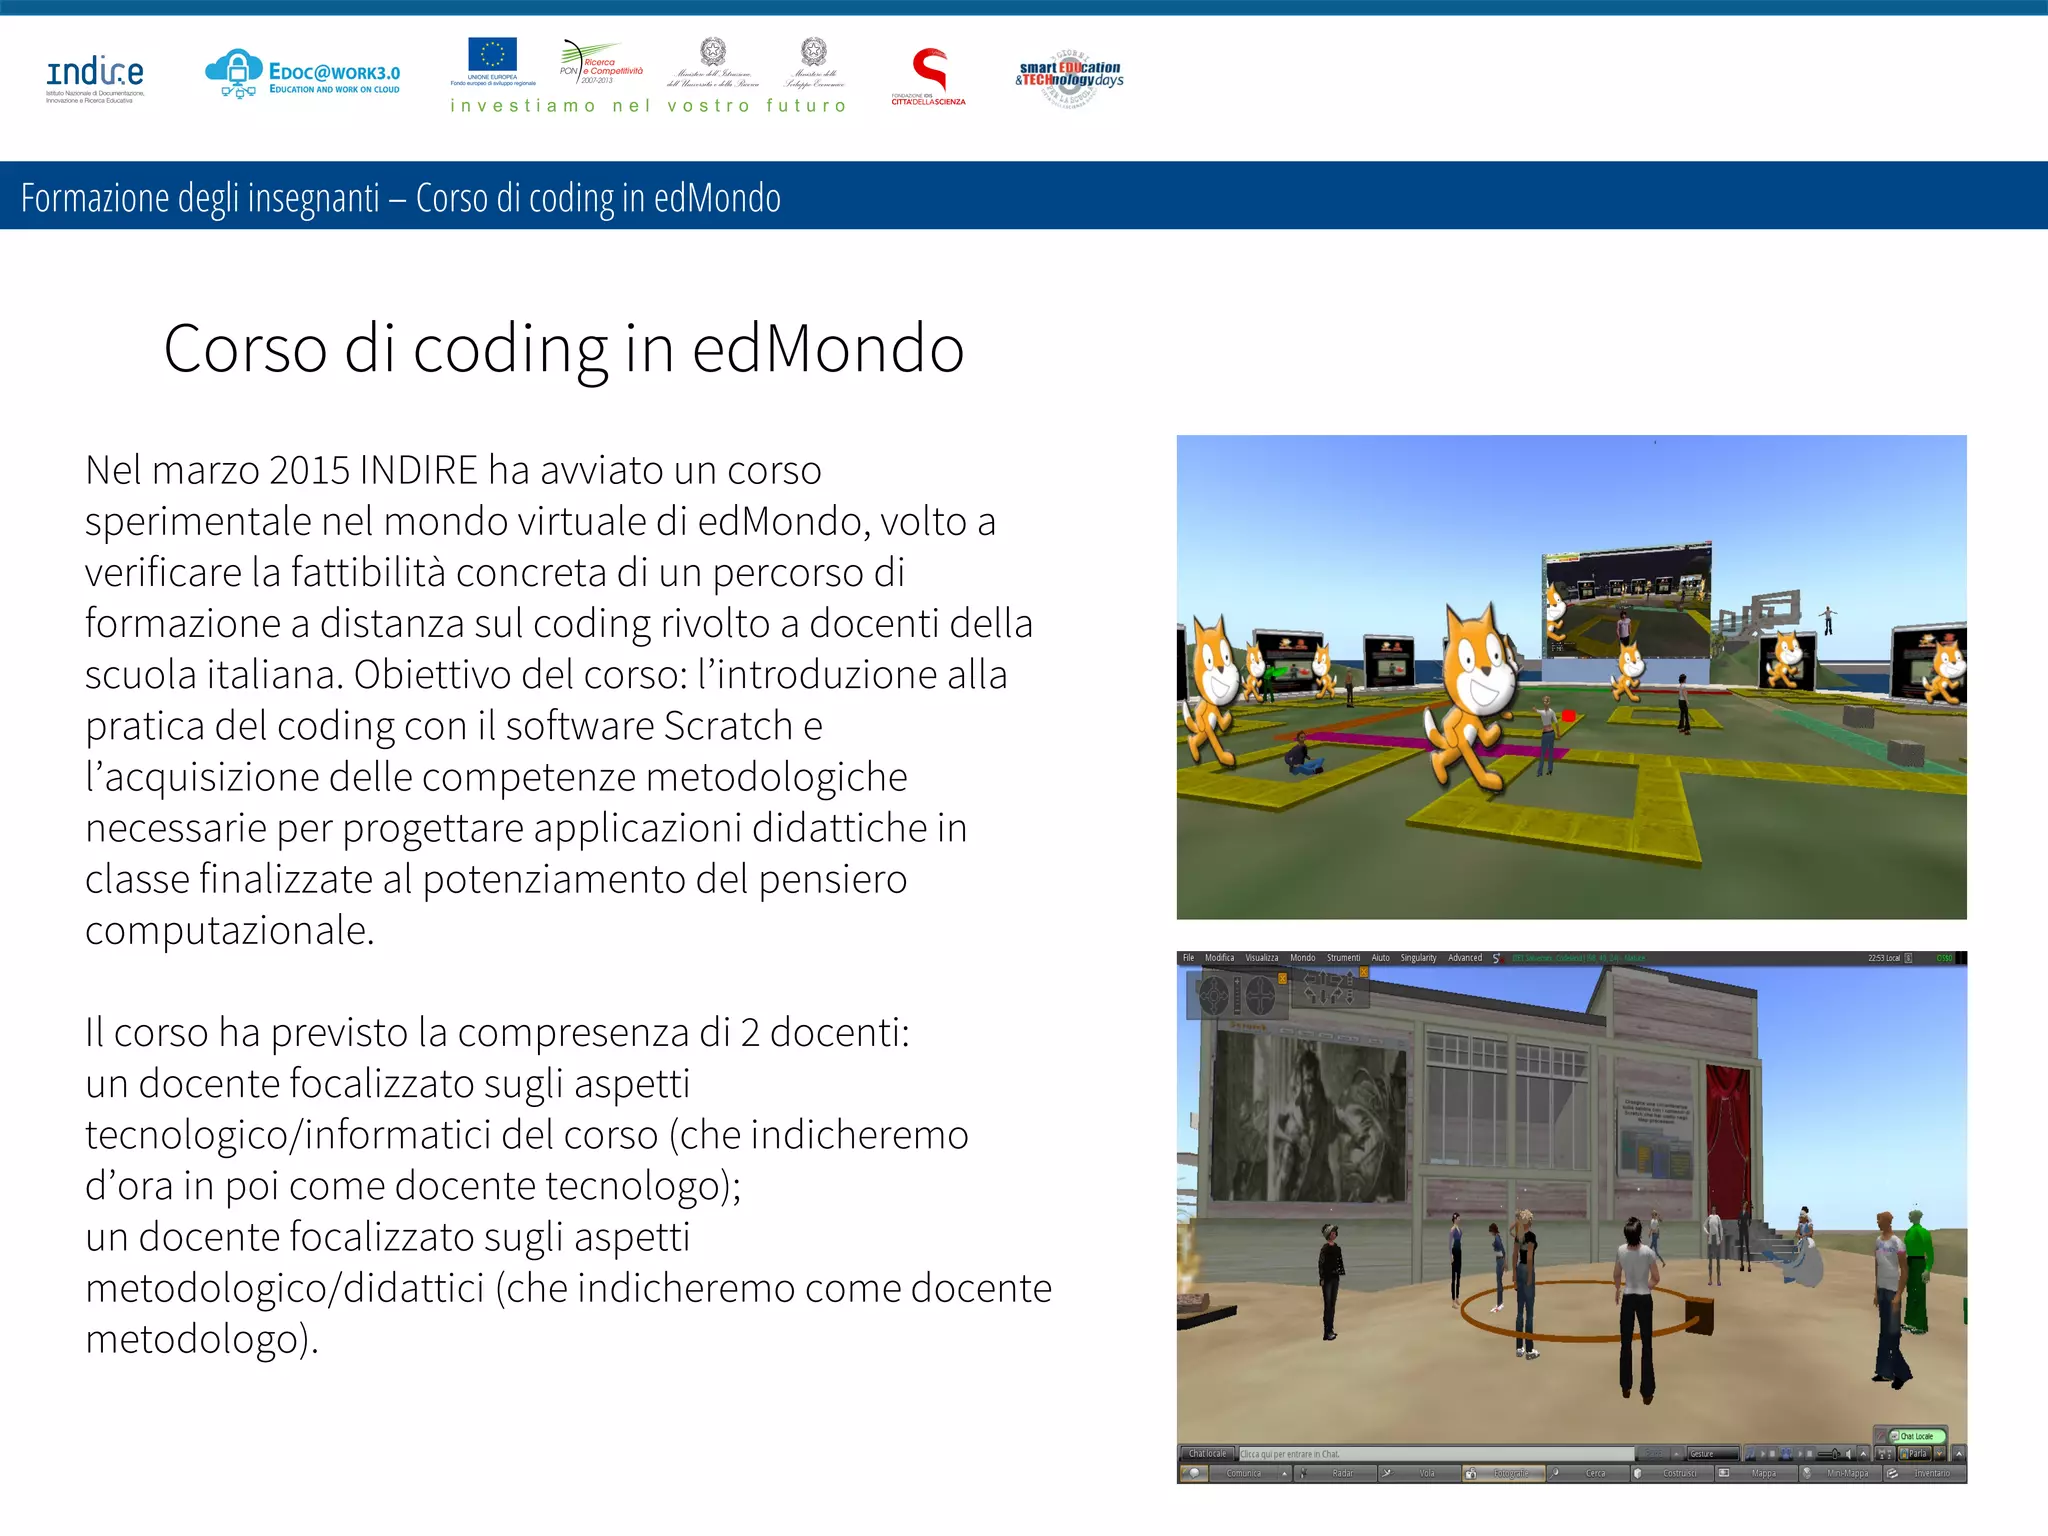Open the Strumenti menu
Image resolution: width=2048 pixels, height=1536 pixels.
pyautogui.click(x=1343, y=958)
